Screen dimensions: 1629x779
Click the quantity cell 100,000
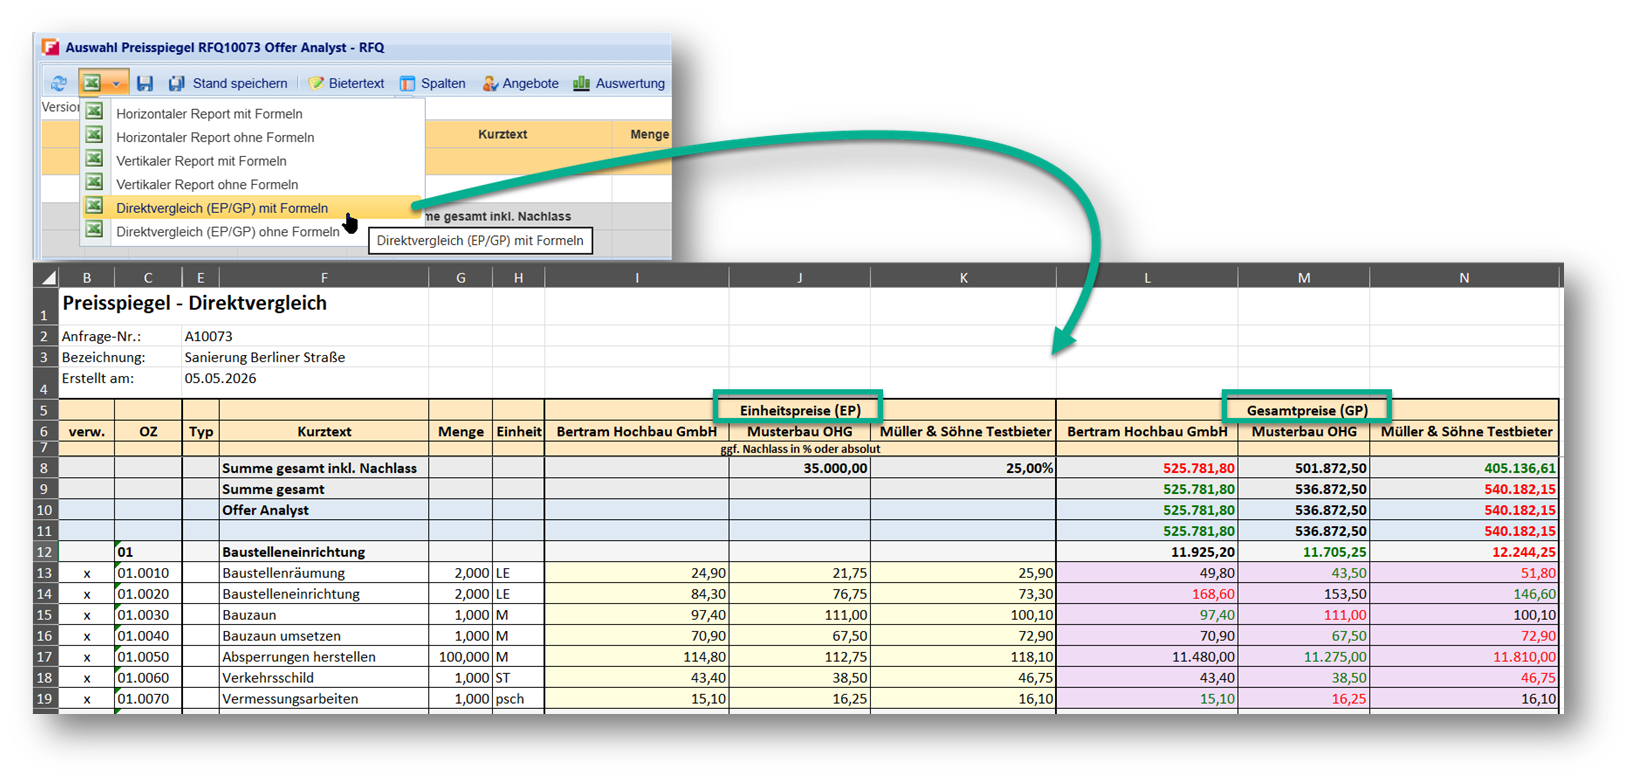(x=460, y=657)
